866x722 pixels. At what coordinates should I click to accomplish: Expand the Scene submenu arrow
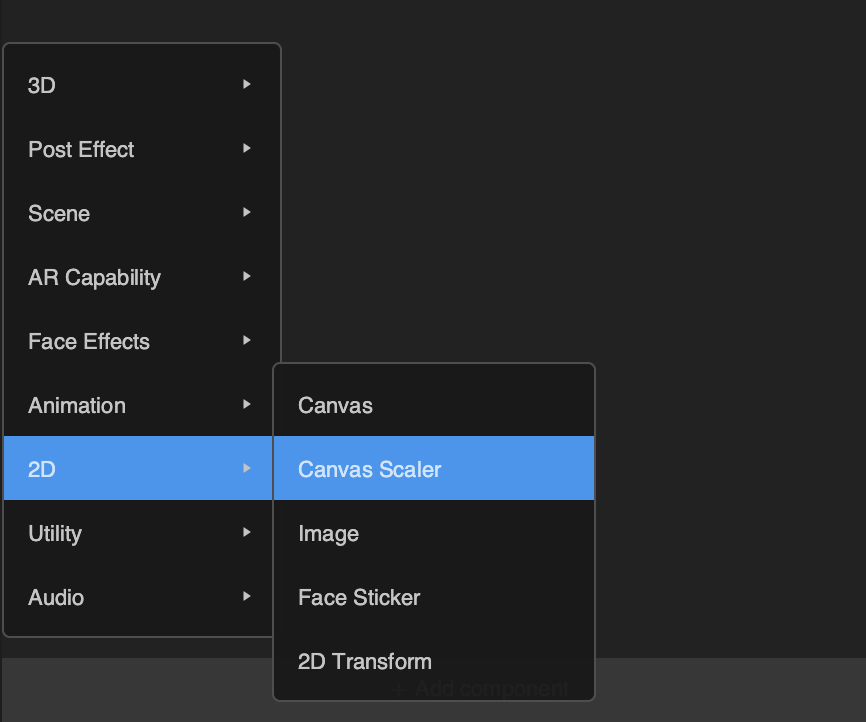pos(247,212)
